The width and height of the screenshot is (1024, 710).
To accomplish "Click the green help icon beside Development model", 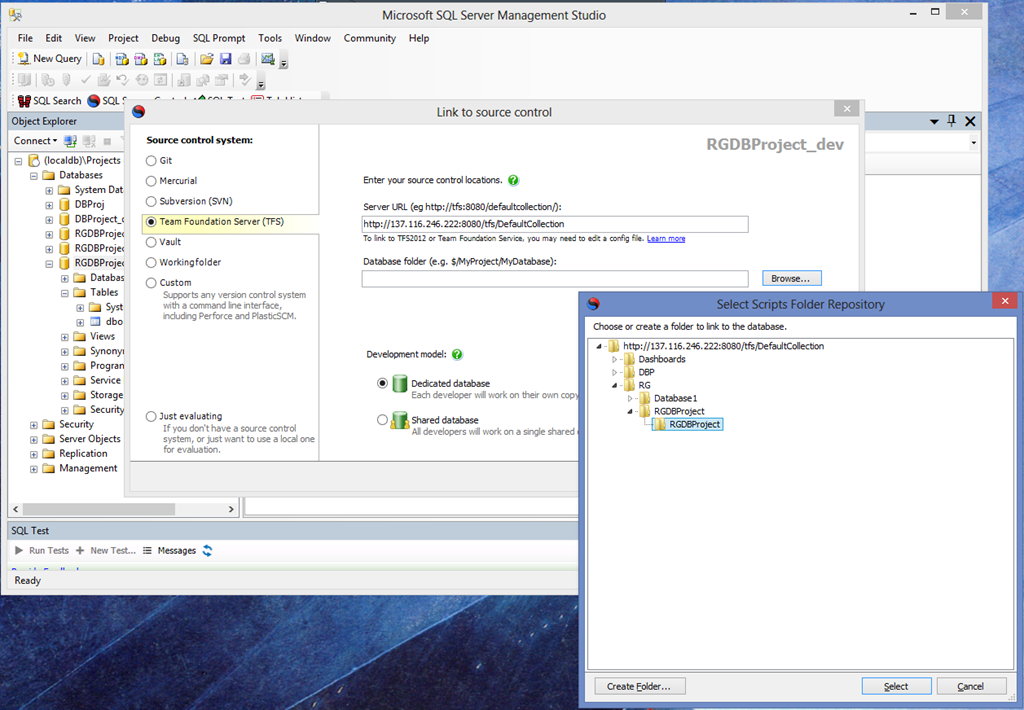I will pos(457,355).
